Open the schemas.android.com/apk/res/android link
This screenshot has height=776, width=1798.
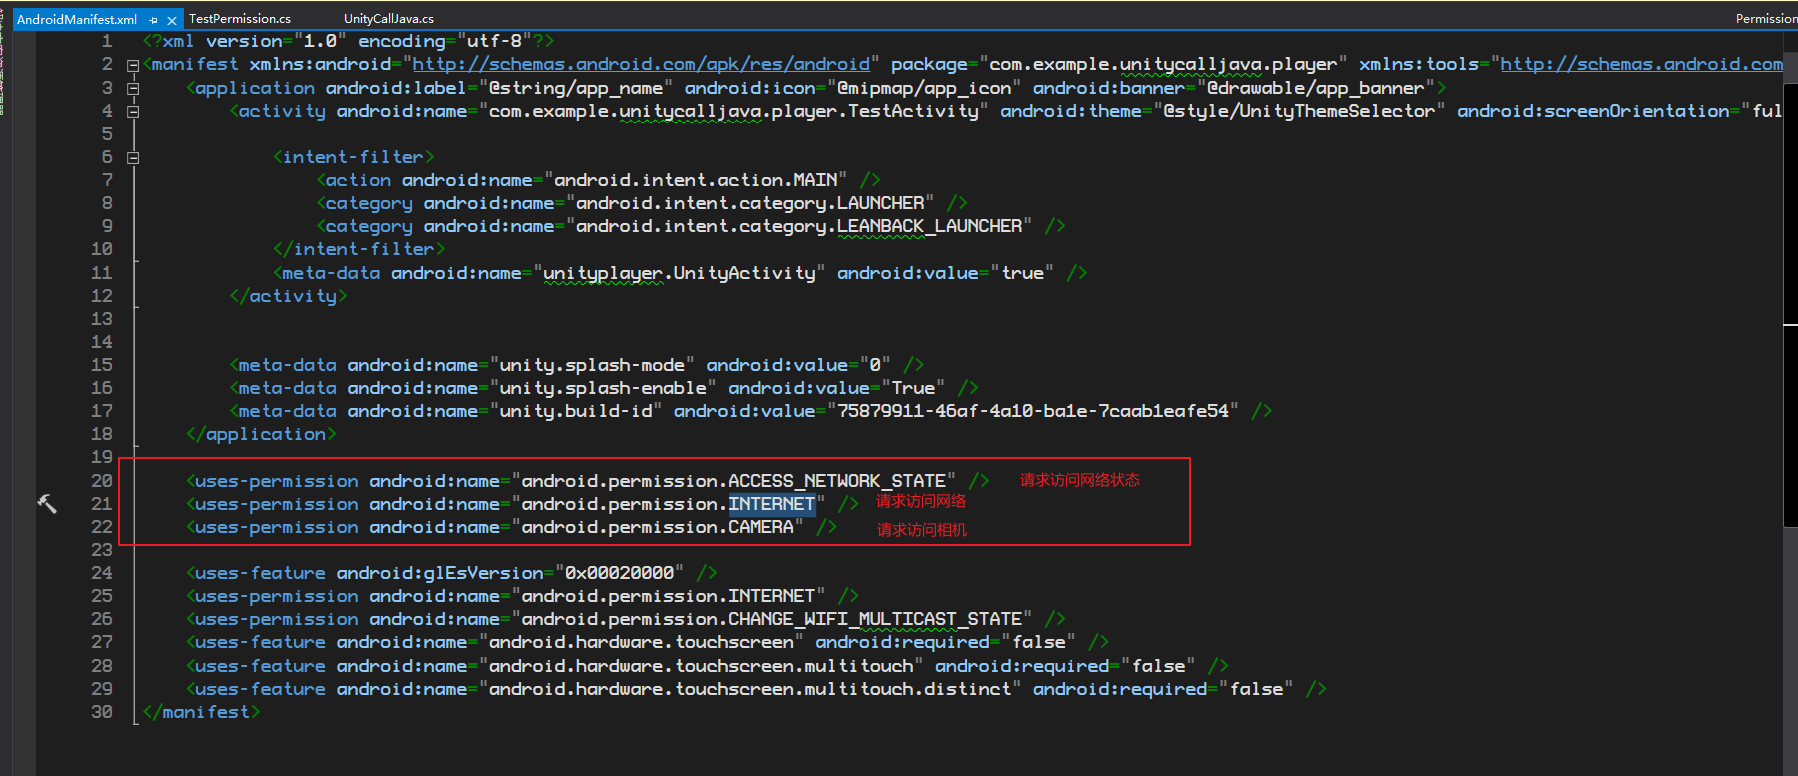[641, 64]
